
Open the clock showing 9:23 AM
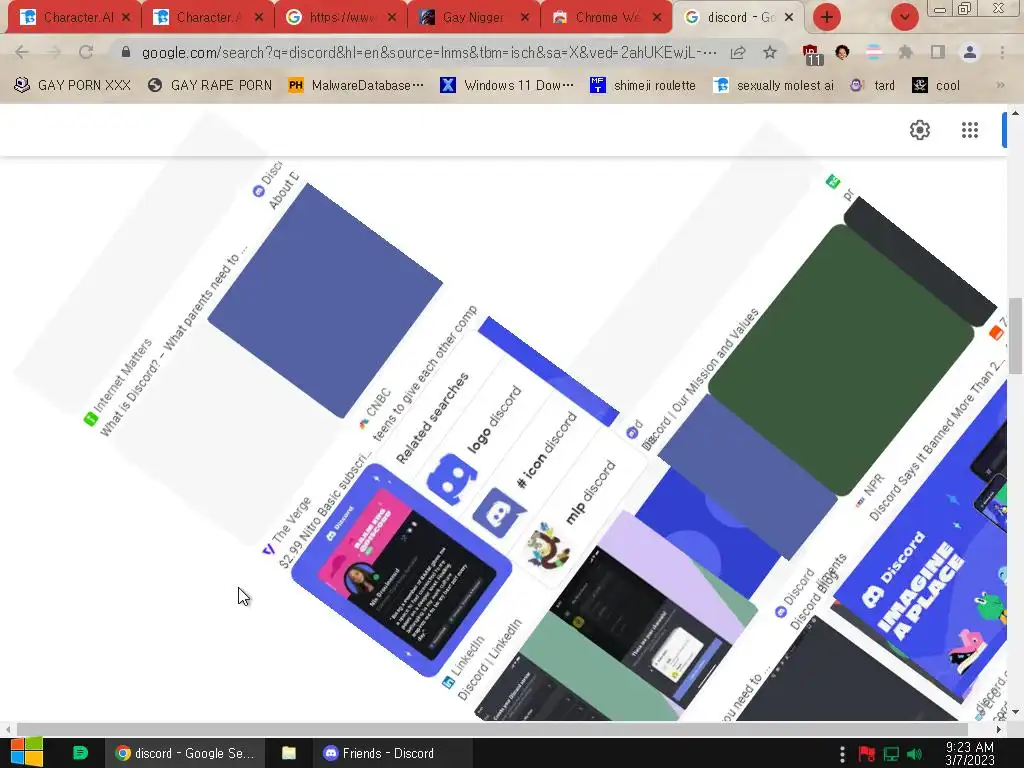[970, 754]
